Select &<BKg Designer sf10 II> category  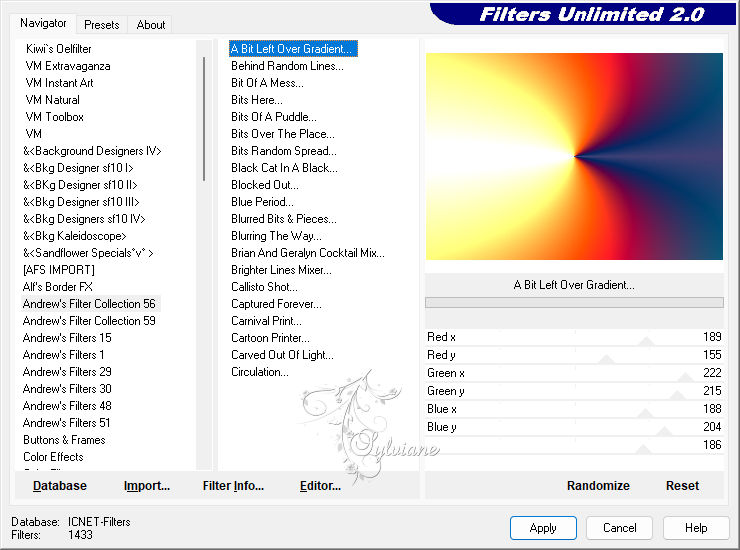tap(80, 185)
